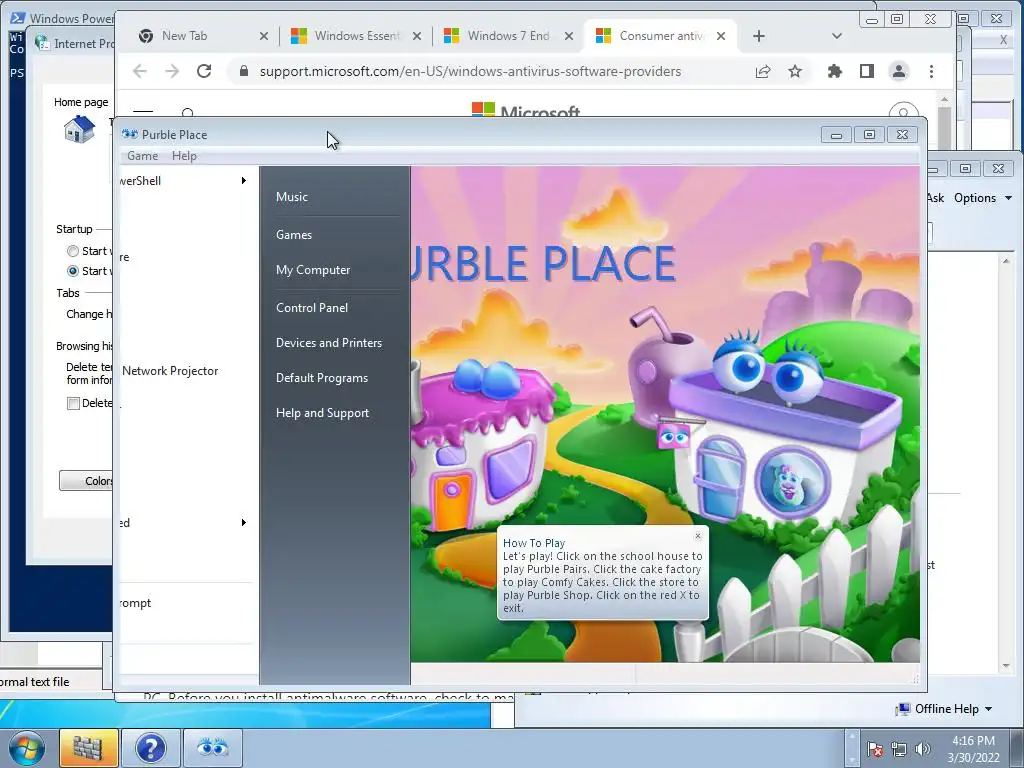
Task: Open the Offline Help dropdown
Action: click(946, 709)
